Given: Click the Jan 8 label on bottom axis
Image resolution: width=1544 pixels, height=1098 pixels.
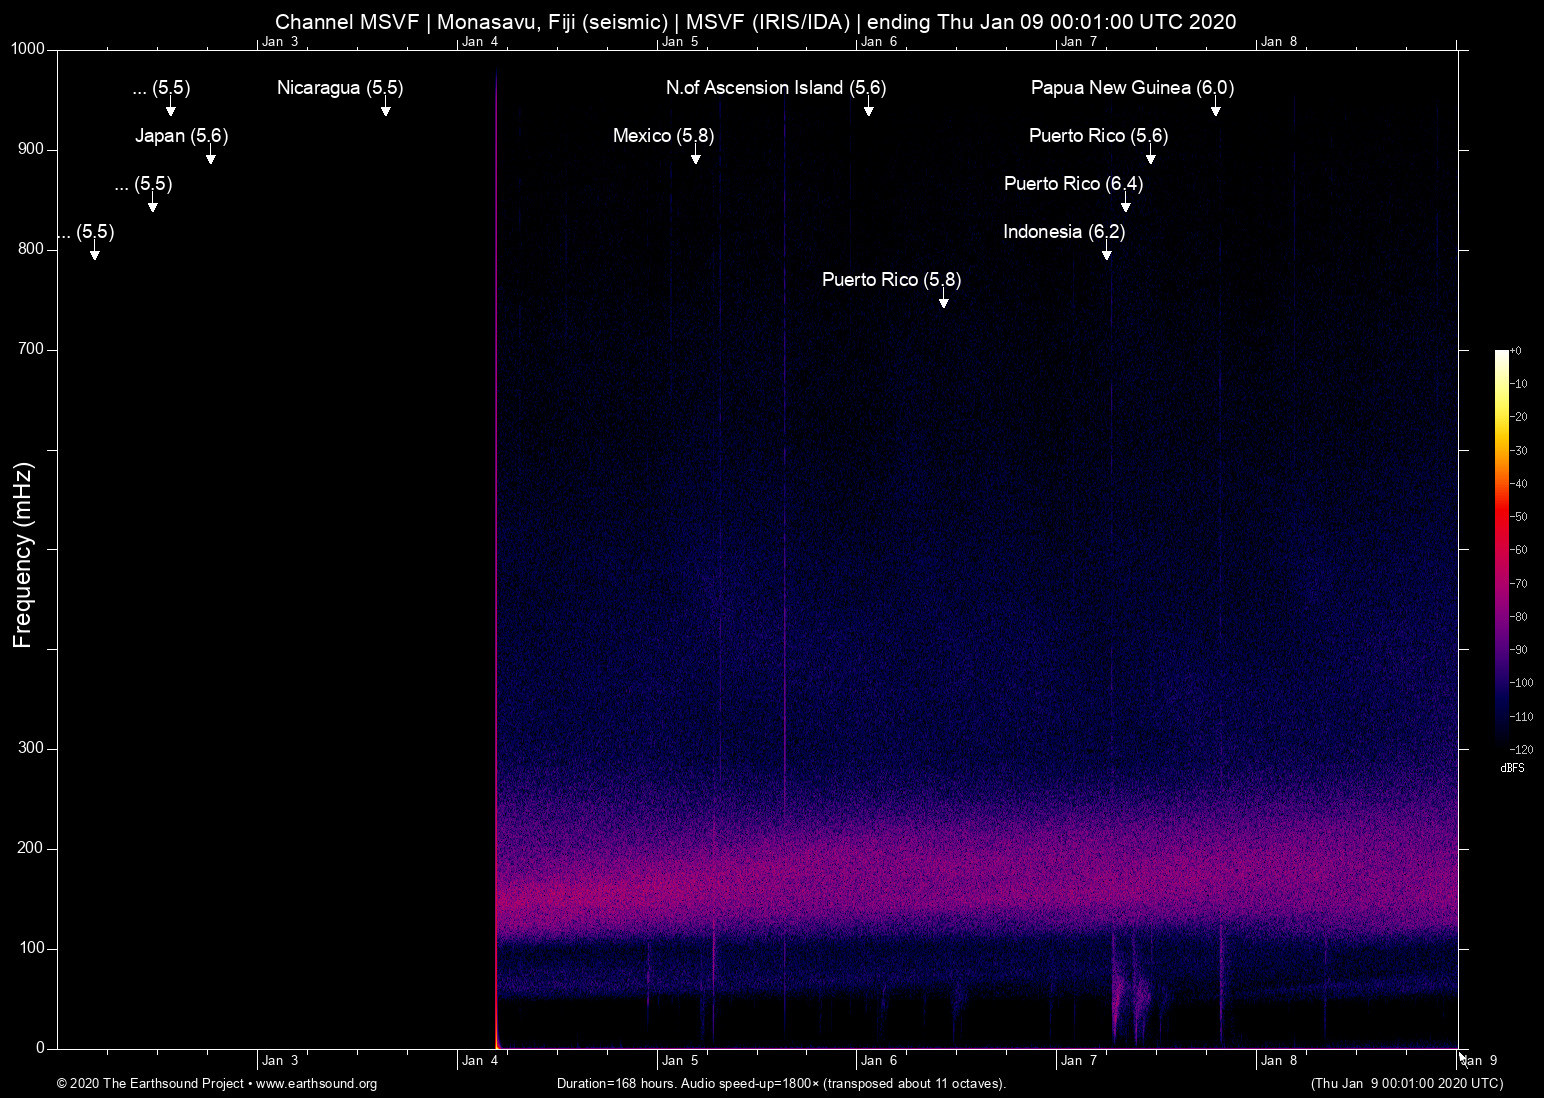Looking at the screenshot, I should [x=1280, y=1061].
